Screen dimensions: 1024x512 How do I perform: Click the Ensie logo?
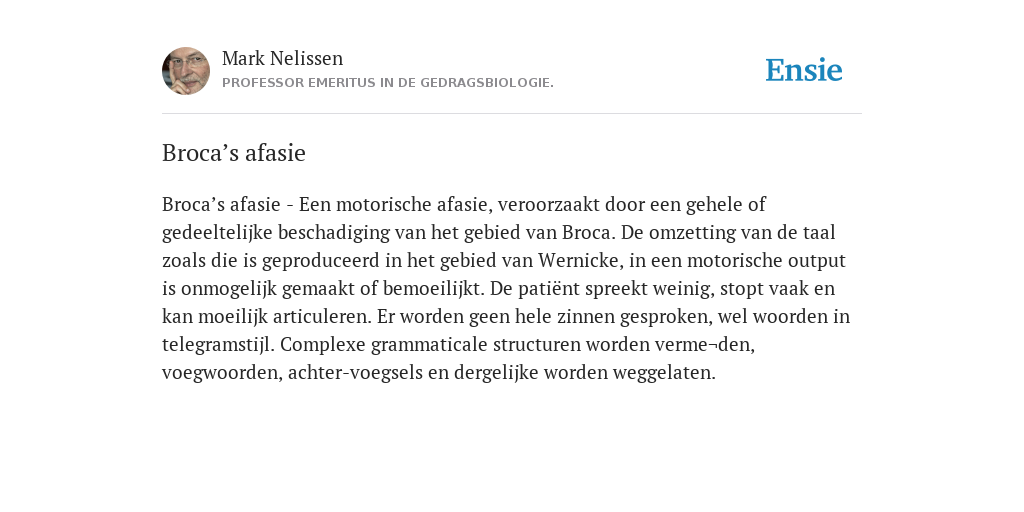click(804, 70)
